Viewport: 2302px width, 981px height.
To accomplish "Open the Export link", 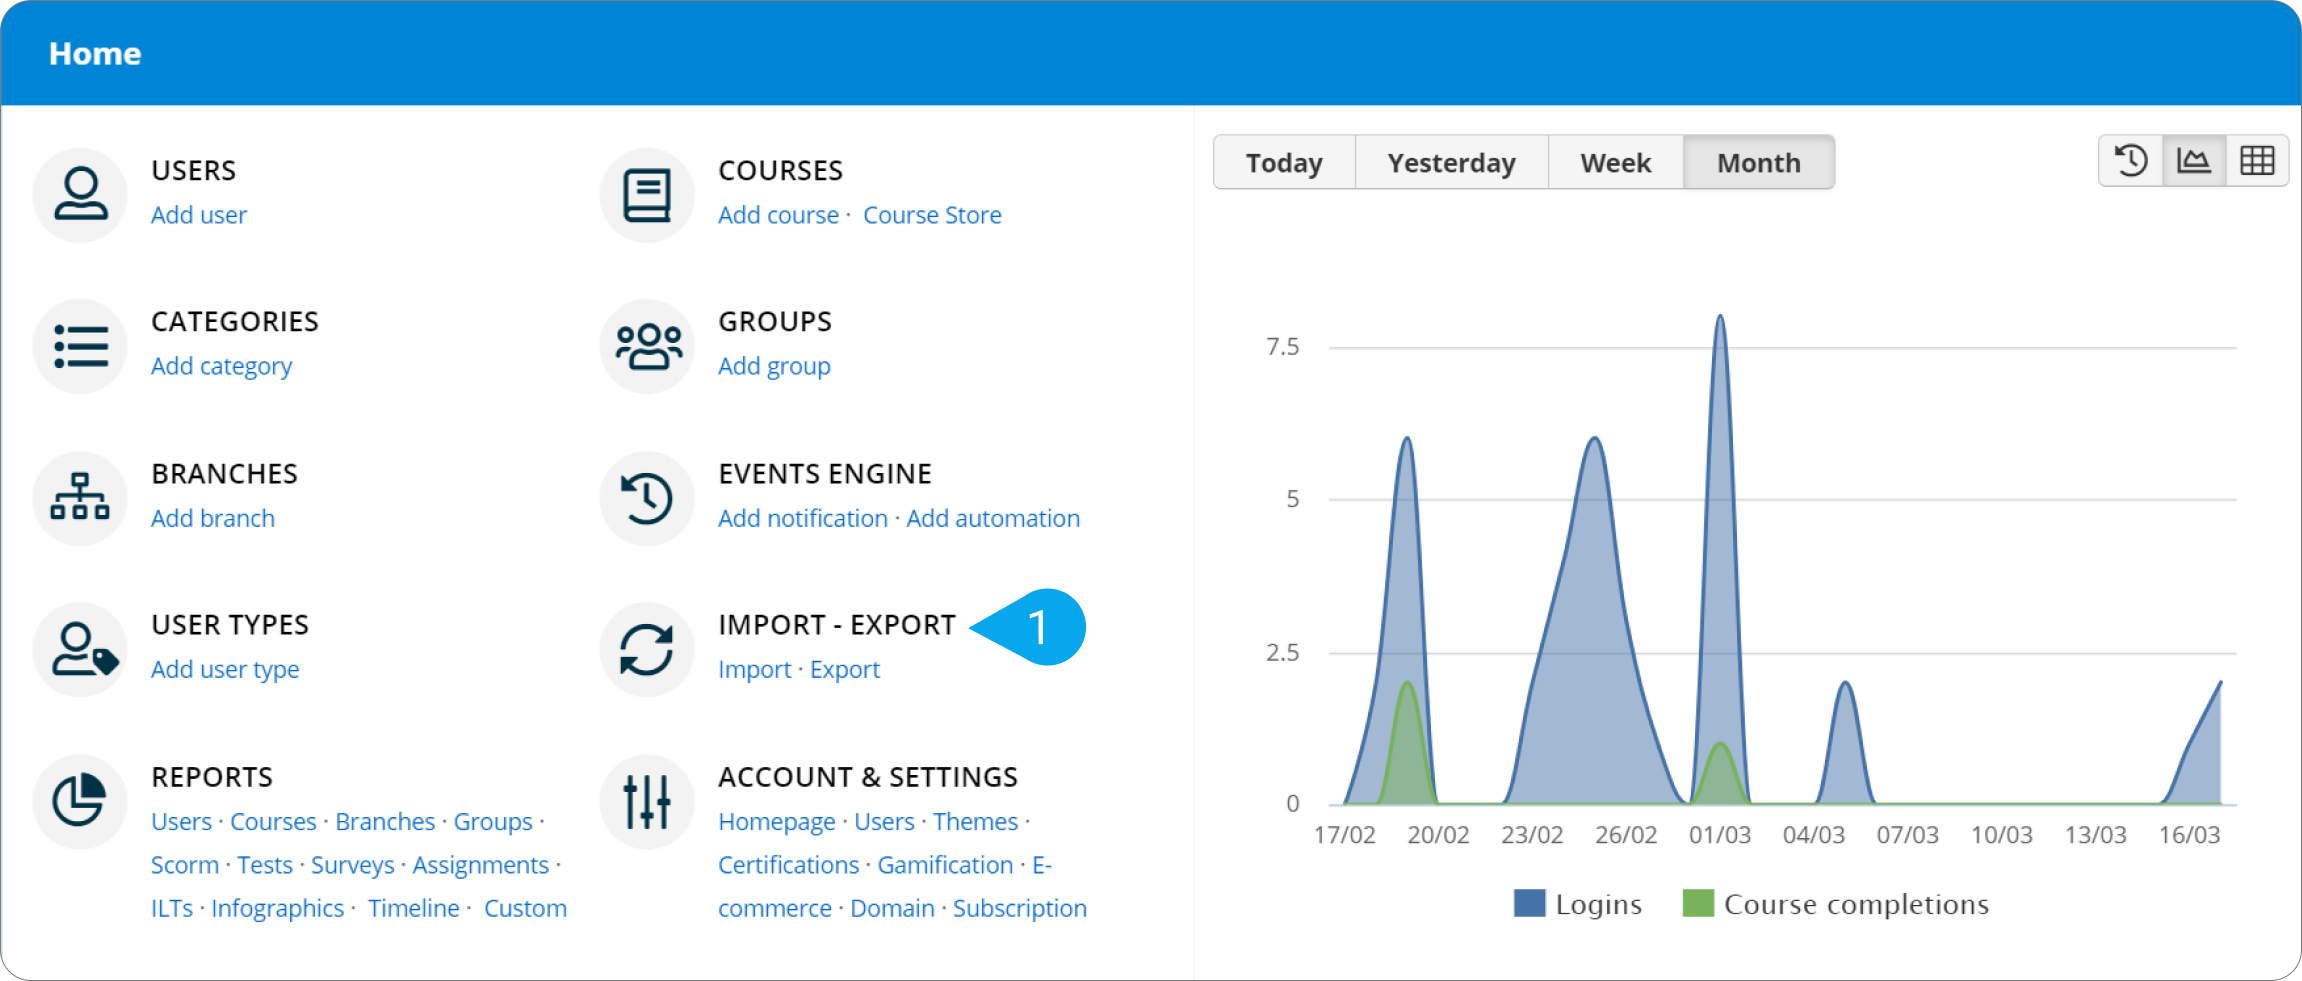I will (845, 670).
